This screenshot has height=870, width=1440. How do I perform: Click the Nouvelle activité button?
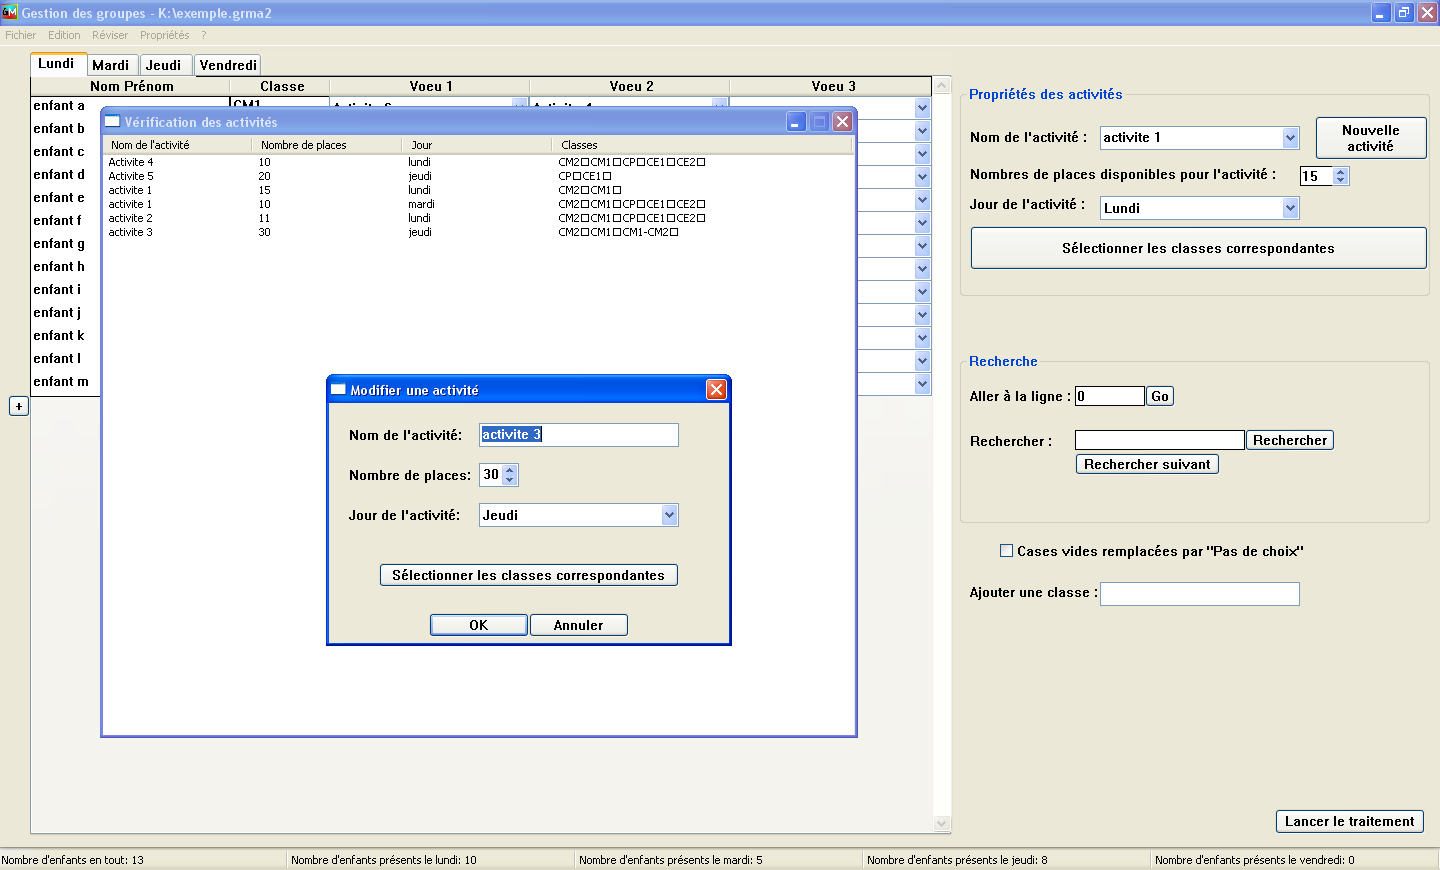1370,138
